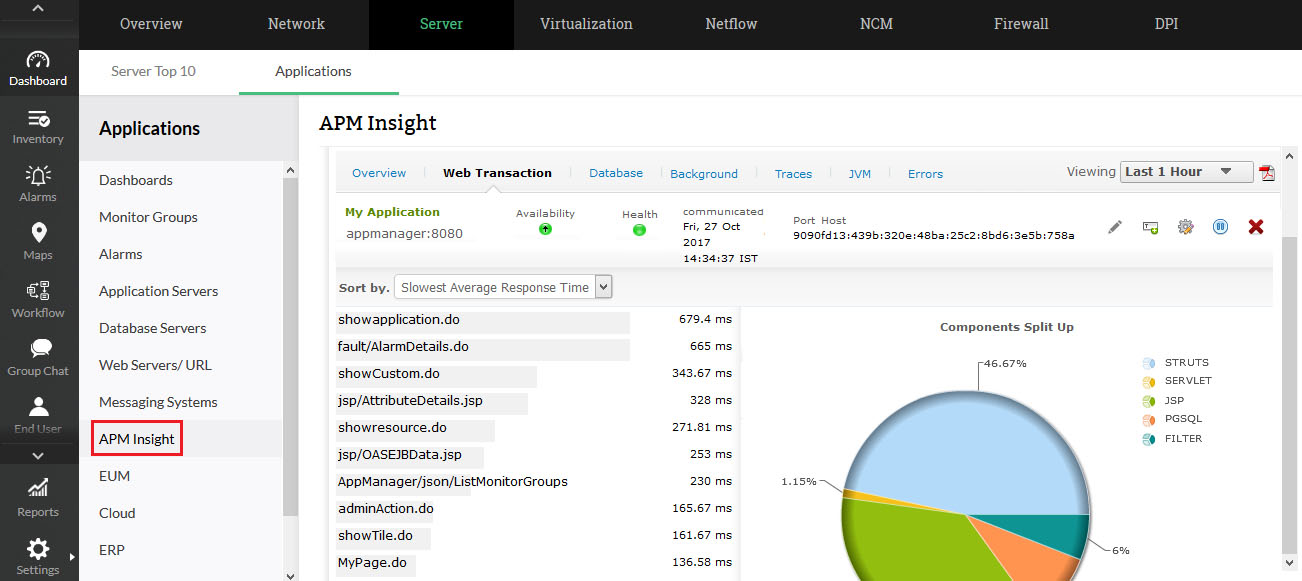Screen dimensions: 1302x581
Task: Switch to the Overview top menu
Action: [x=151, y=24]
